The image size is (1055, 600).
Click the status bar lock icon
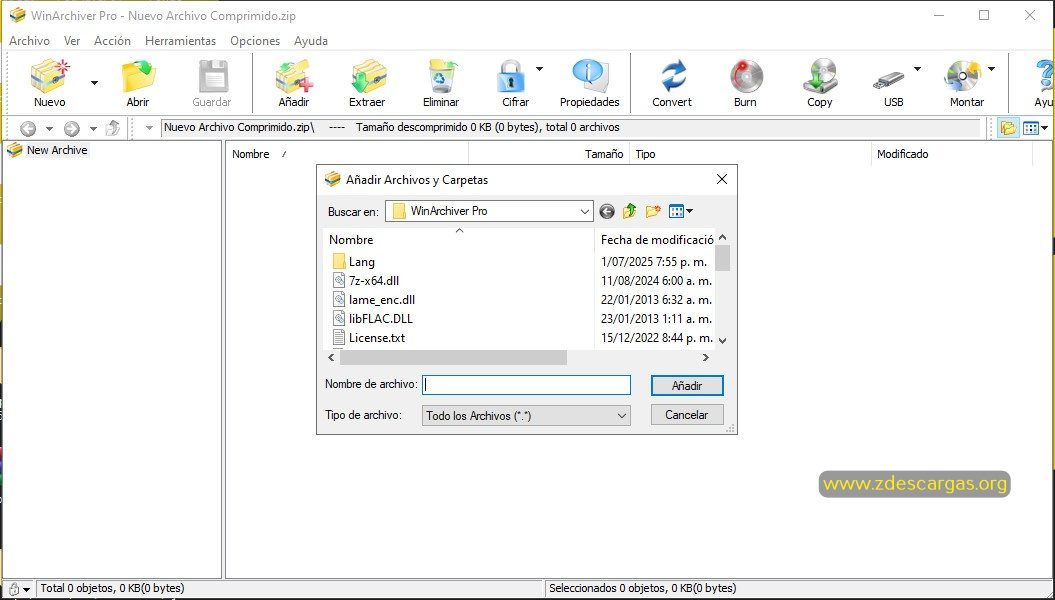coord(13,589)
